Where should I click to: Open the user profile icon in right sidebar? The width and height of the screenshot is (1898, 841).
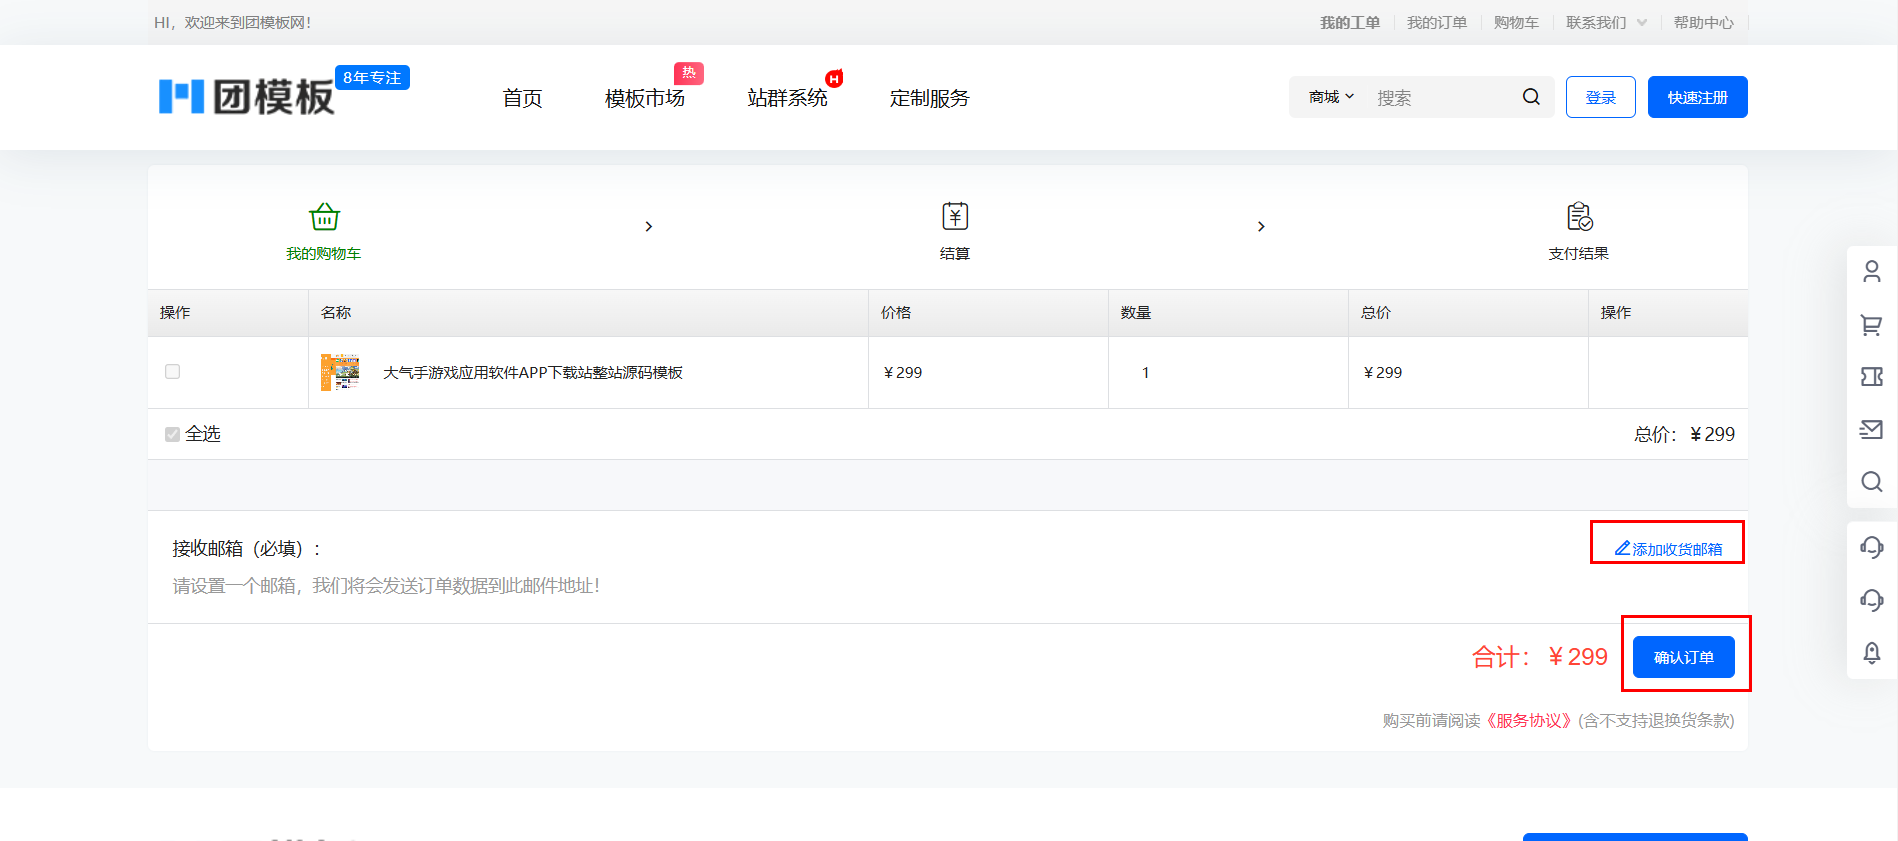1871,272
